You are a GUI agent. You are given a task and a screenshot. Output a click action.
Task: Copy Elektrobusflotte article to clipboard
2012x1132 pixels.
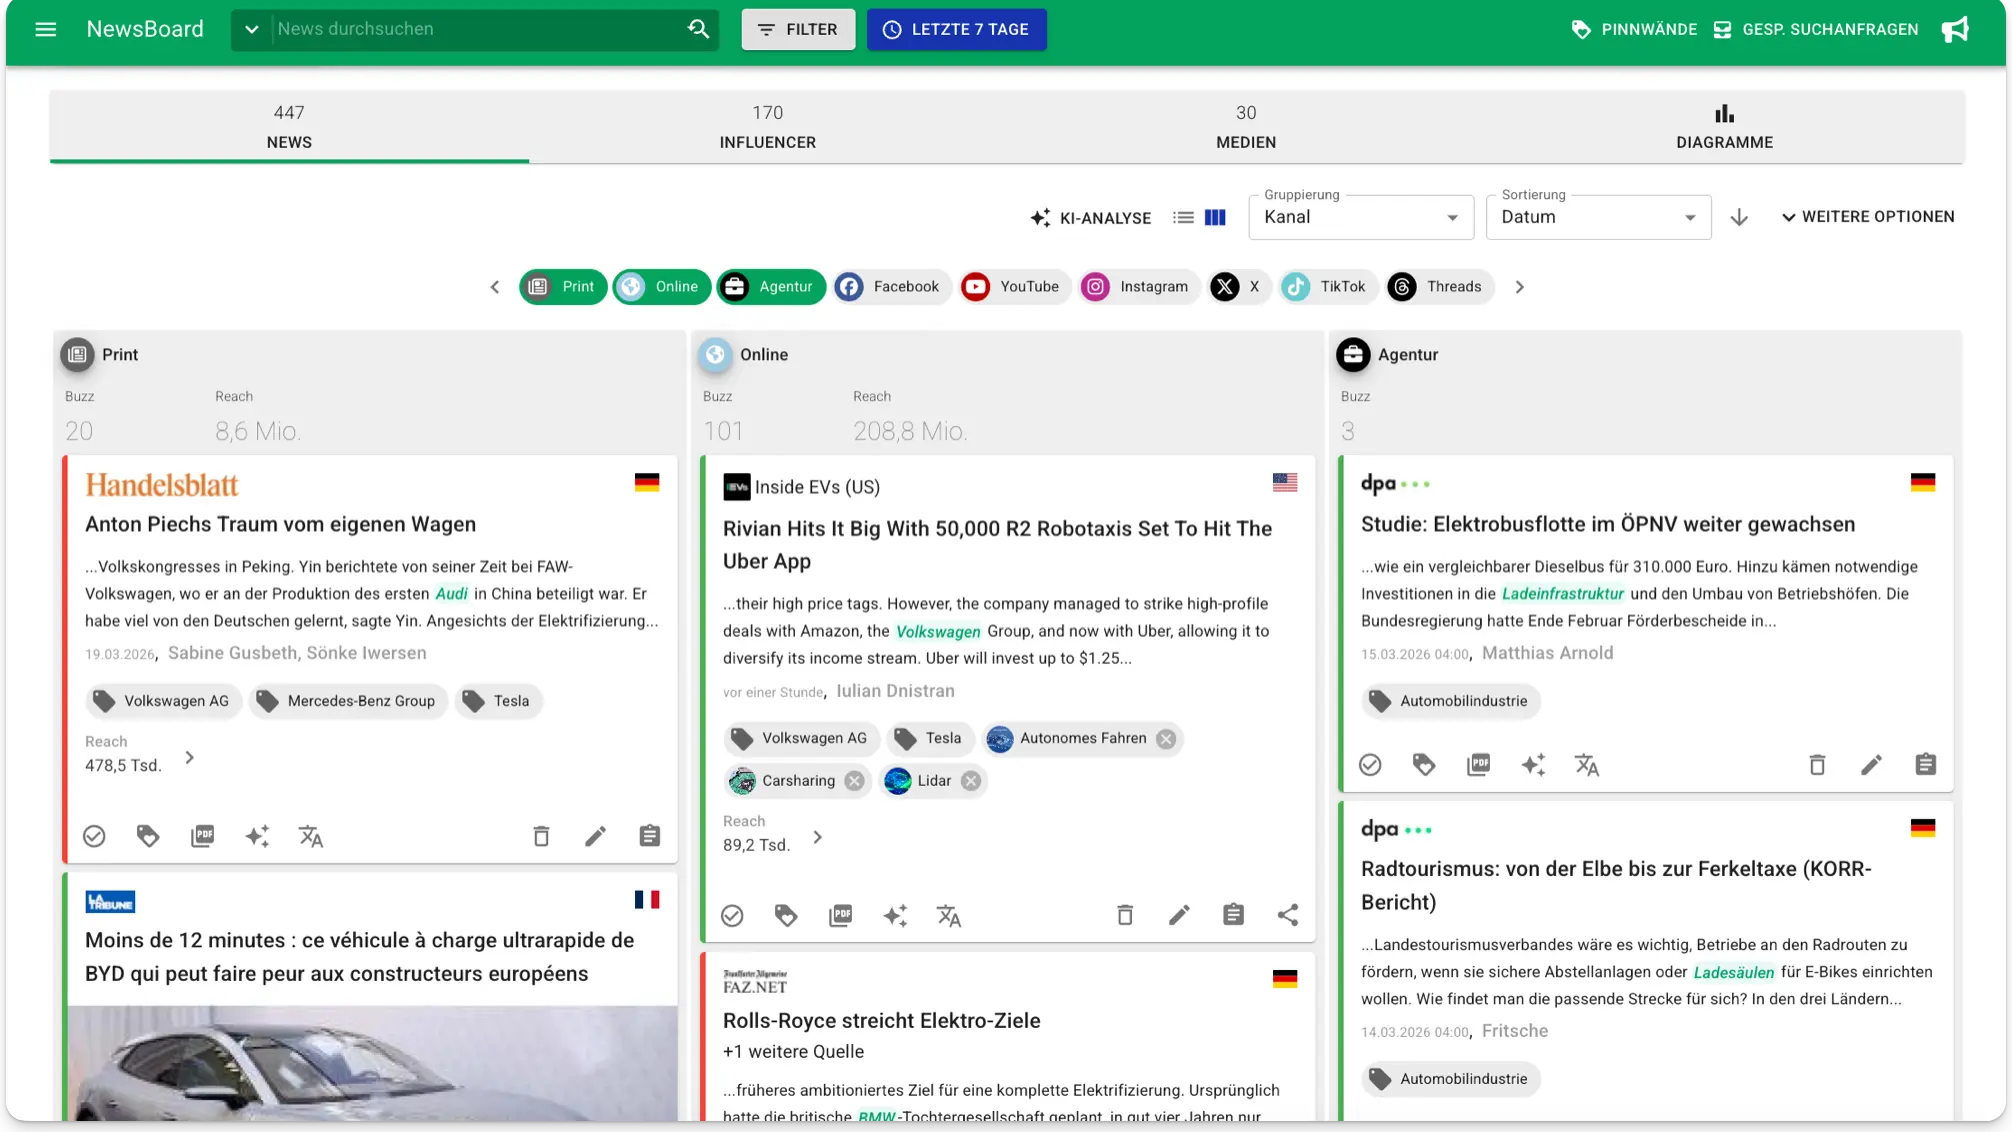(x=1925, y=765)
